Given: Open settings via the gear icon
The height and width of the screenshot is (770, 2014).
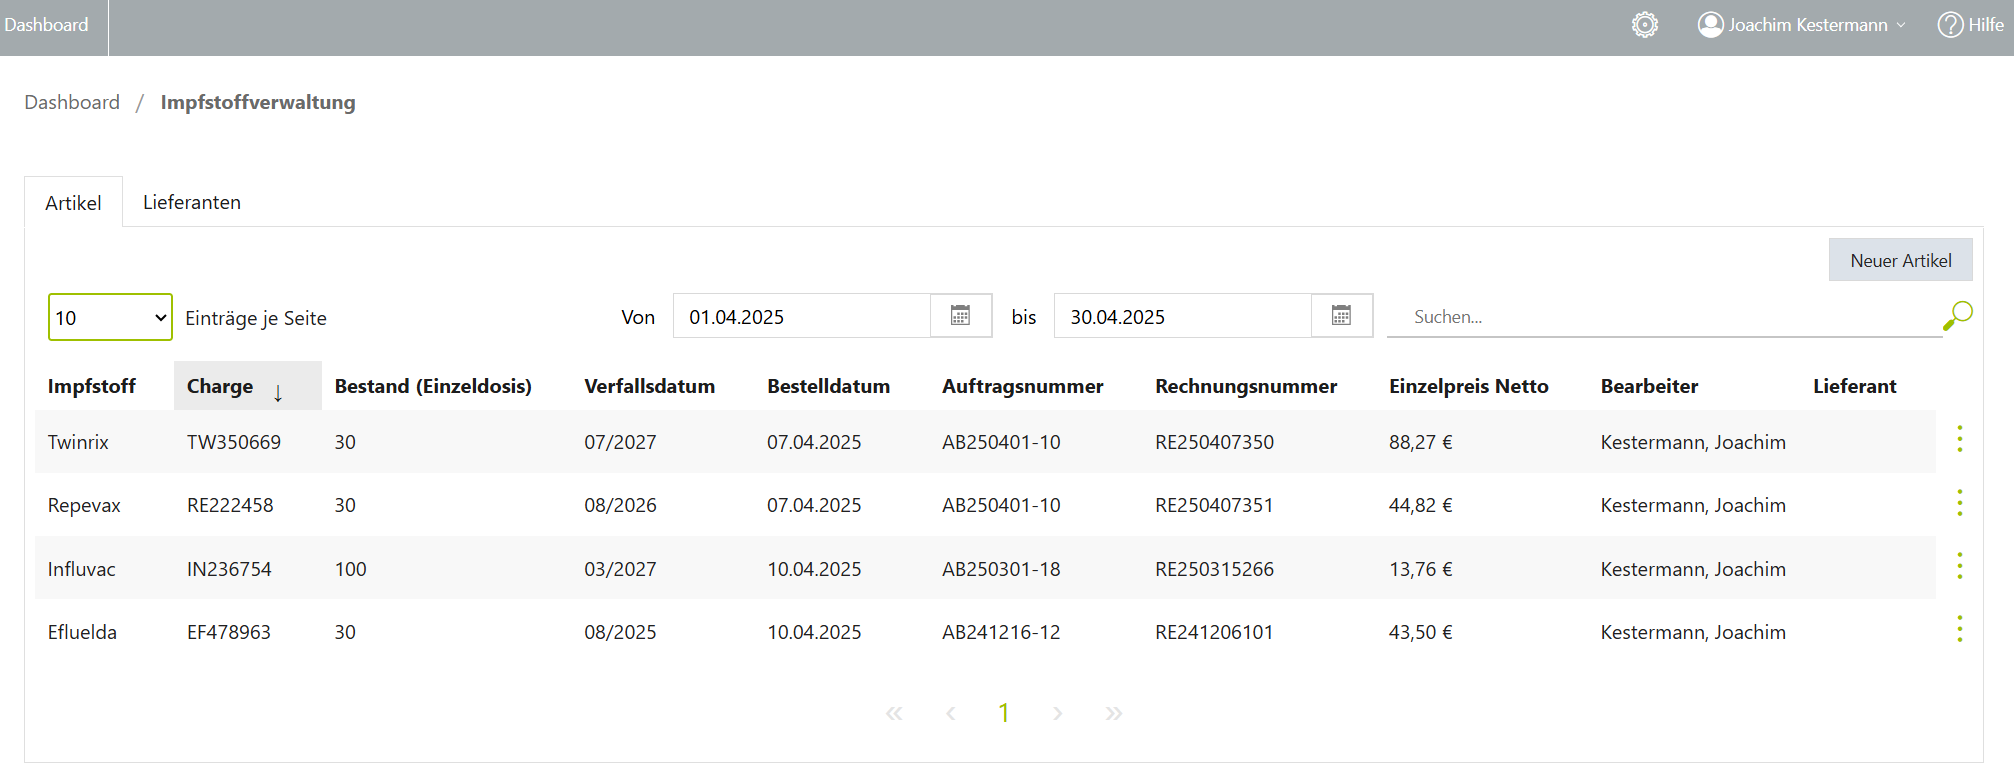Looking at the screenshot, I should tap(1645, 25).
